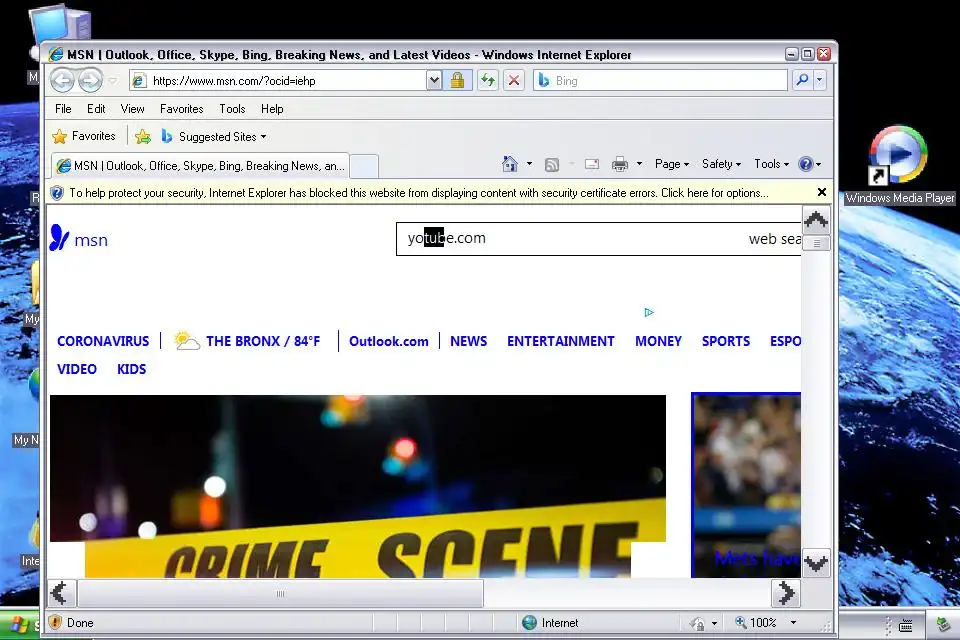The width and height of the screenshot is (960, 640).
Task: Open the Page command menu
Action: point(672,164)
